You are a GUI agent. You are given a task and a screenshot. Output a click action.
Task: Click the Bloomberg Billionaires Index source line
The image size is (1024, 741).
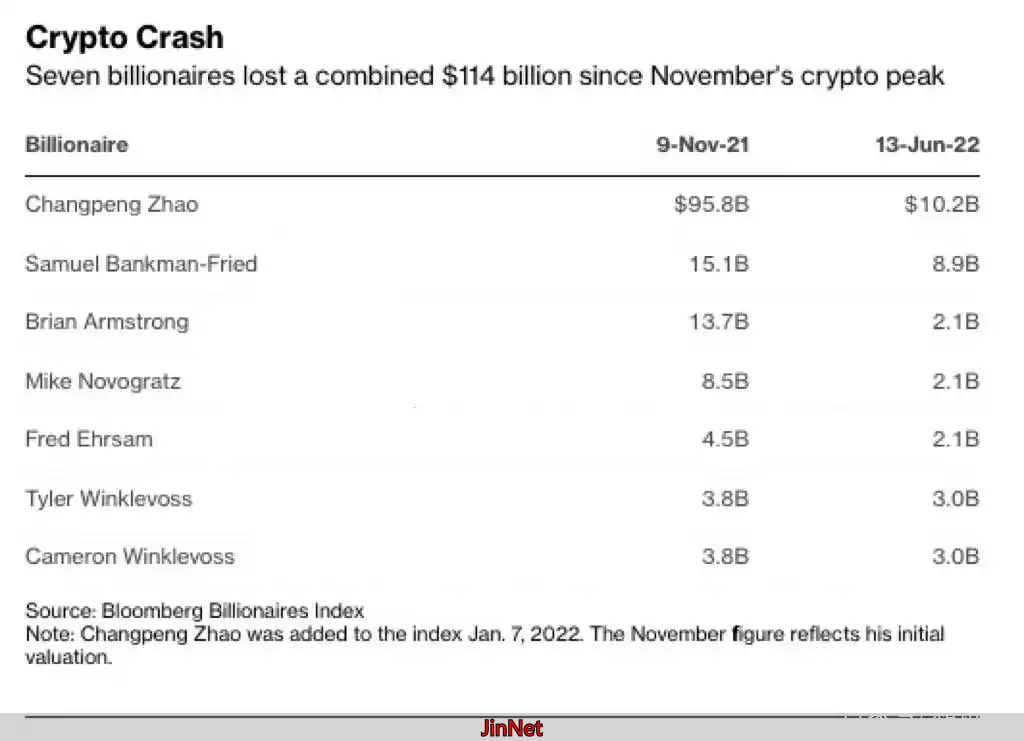195,610
